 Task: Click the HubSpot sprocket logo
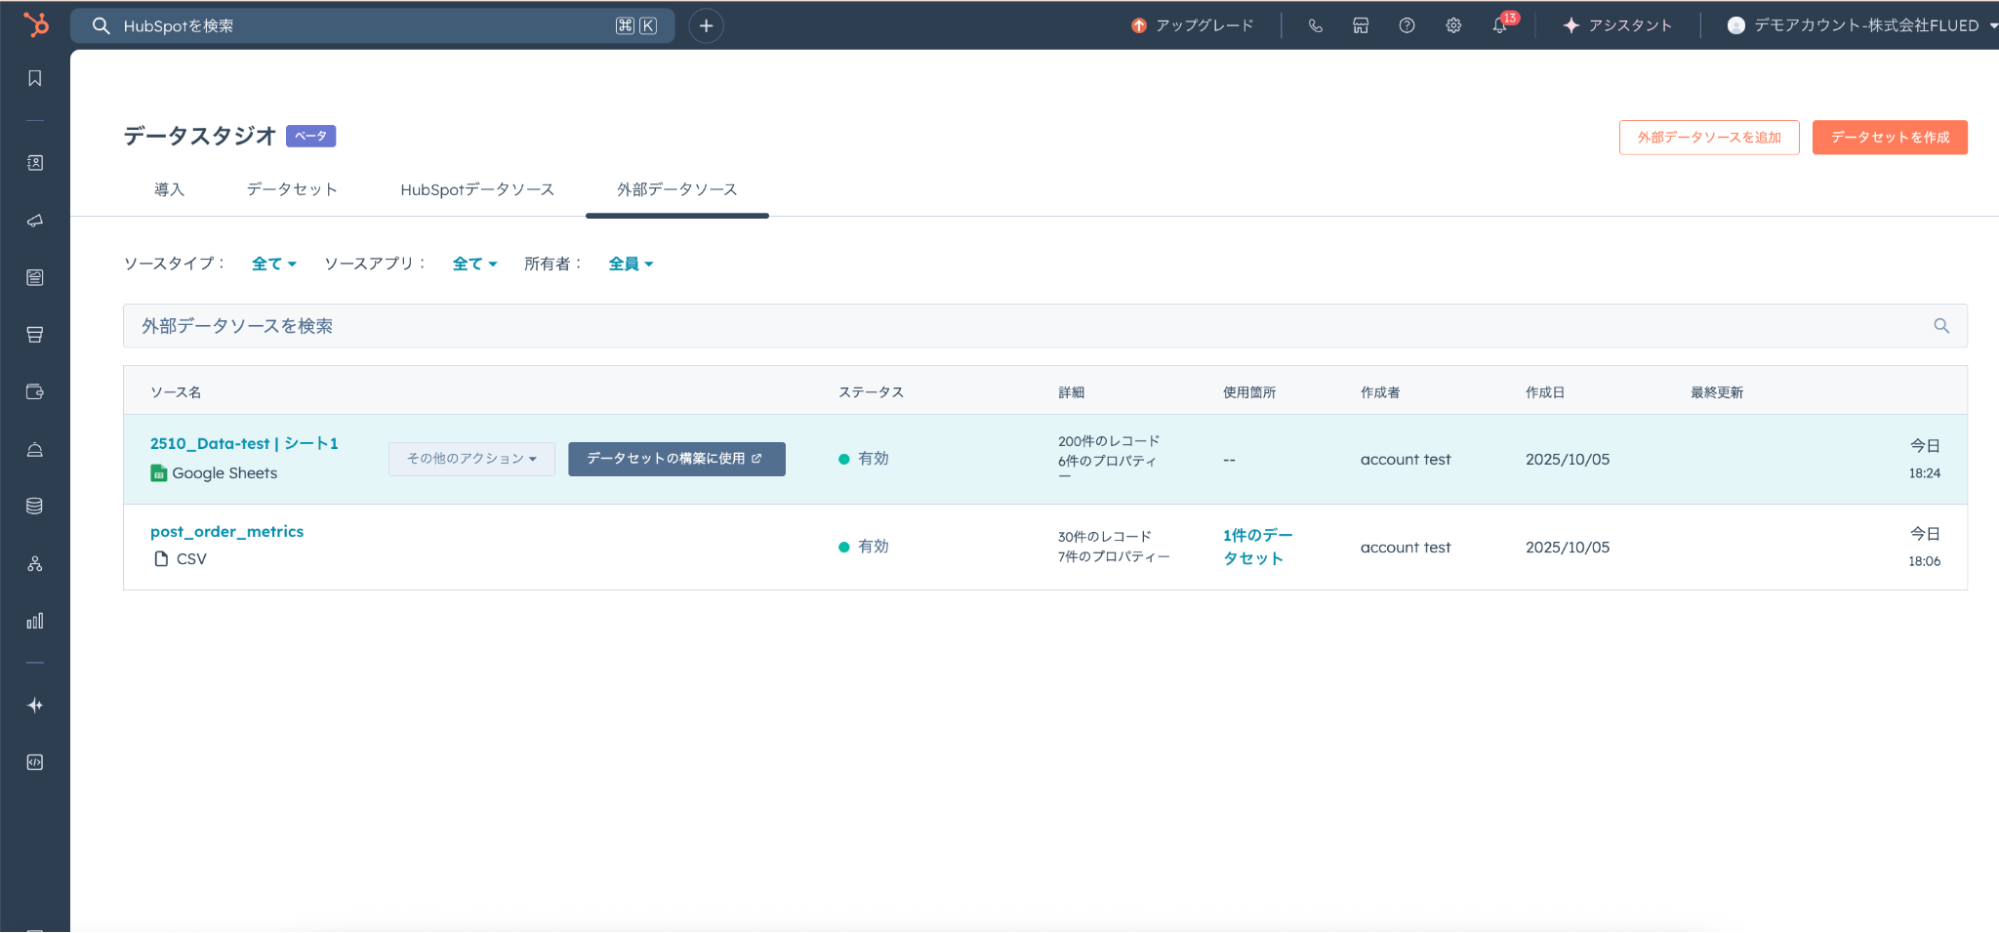tap(36, 25)
